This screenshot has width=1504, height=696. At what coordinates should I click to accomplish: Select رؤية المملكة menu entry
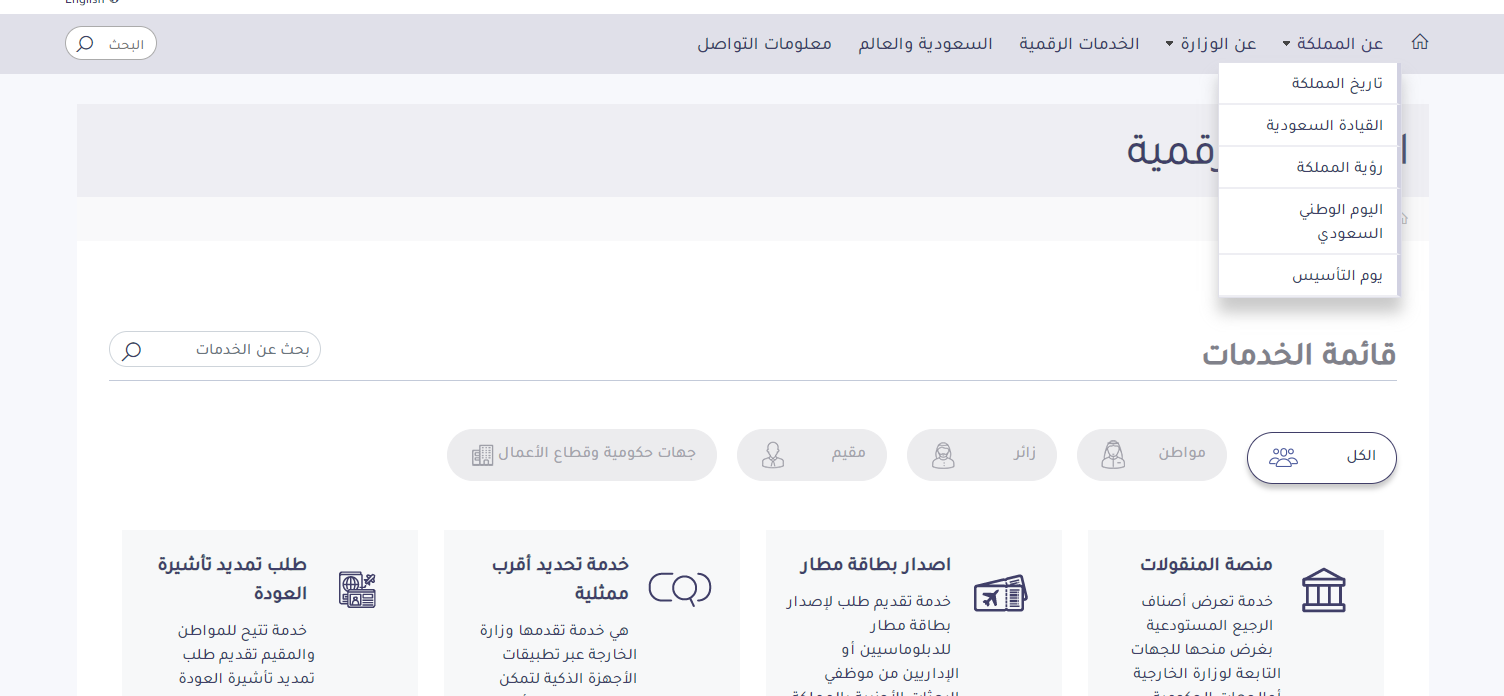(1339, 168)
